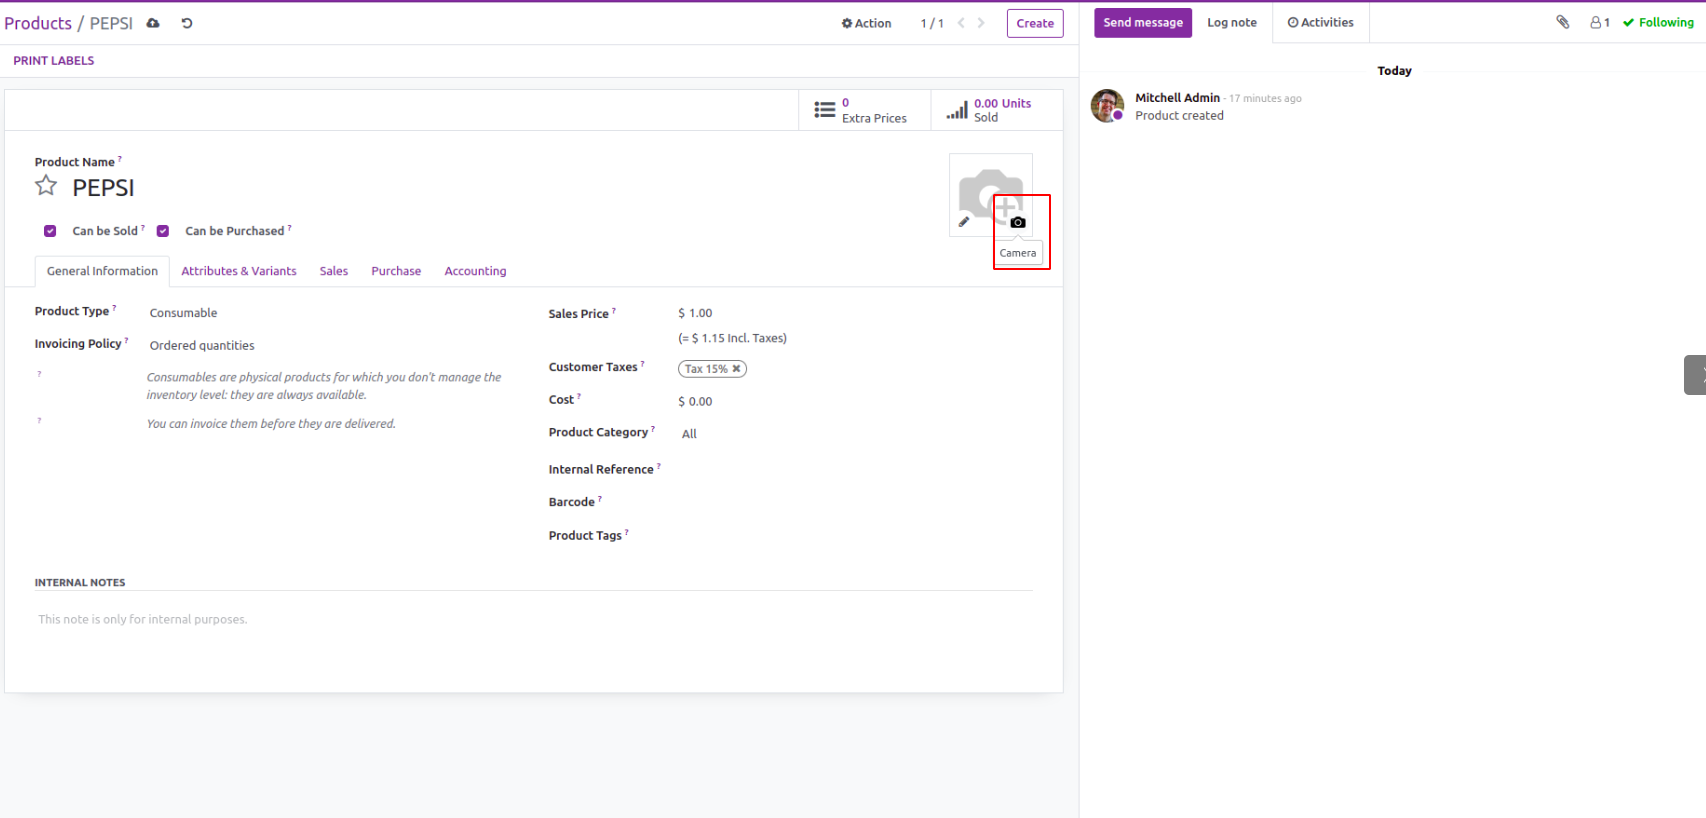
Task: Mark PEPSI as favorite star
Action: coord(46,186)
